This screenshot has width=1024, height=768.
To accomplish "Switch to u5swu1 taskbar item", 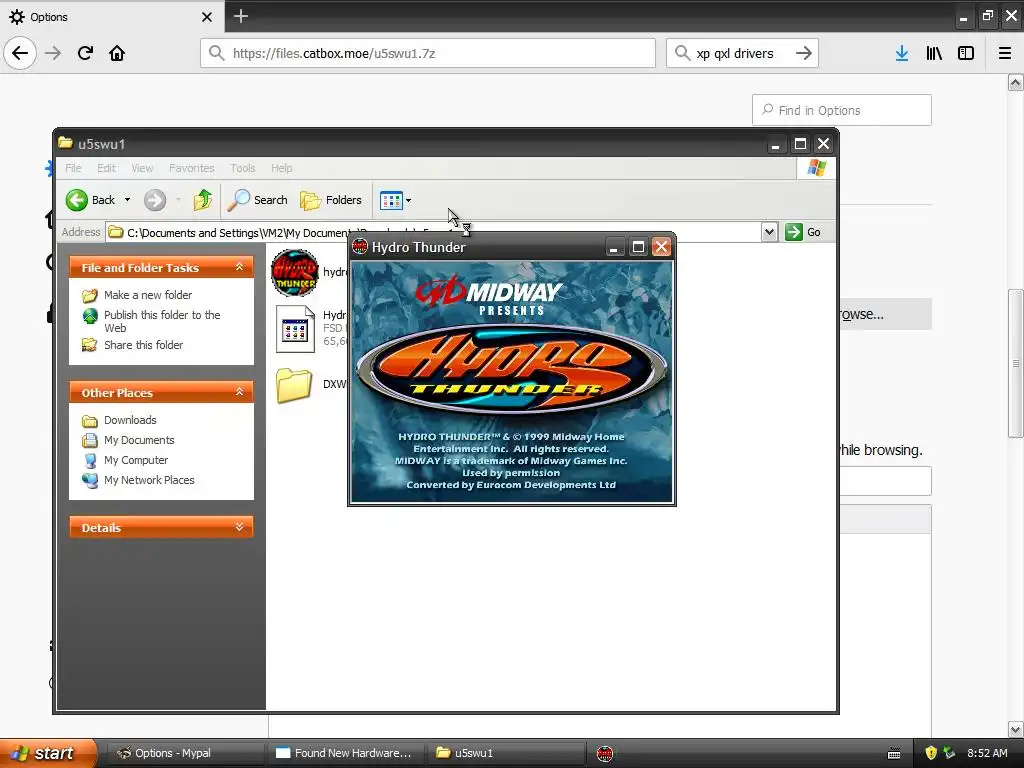I will click(x=506, y=753).
